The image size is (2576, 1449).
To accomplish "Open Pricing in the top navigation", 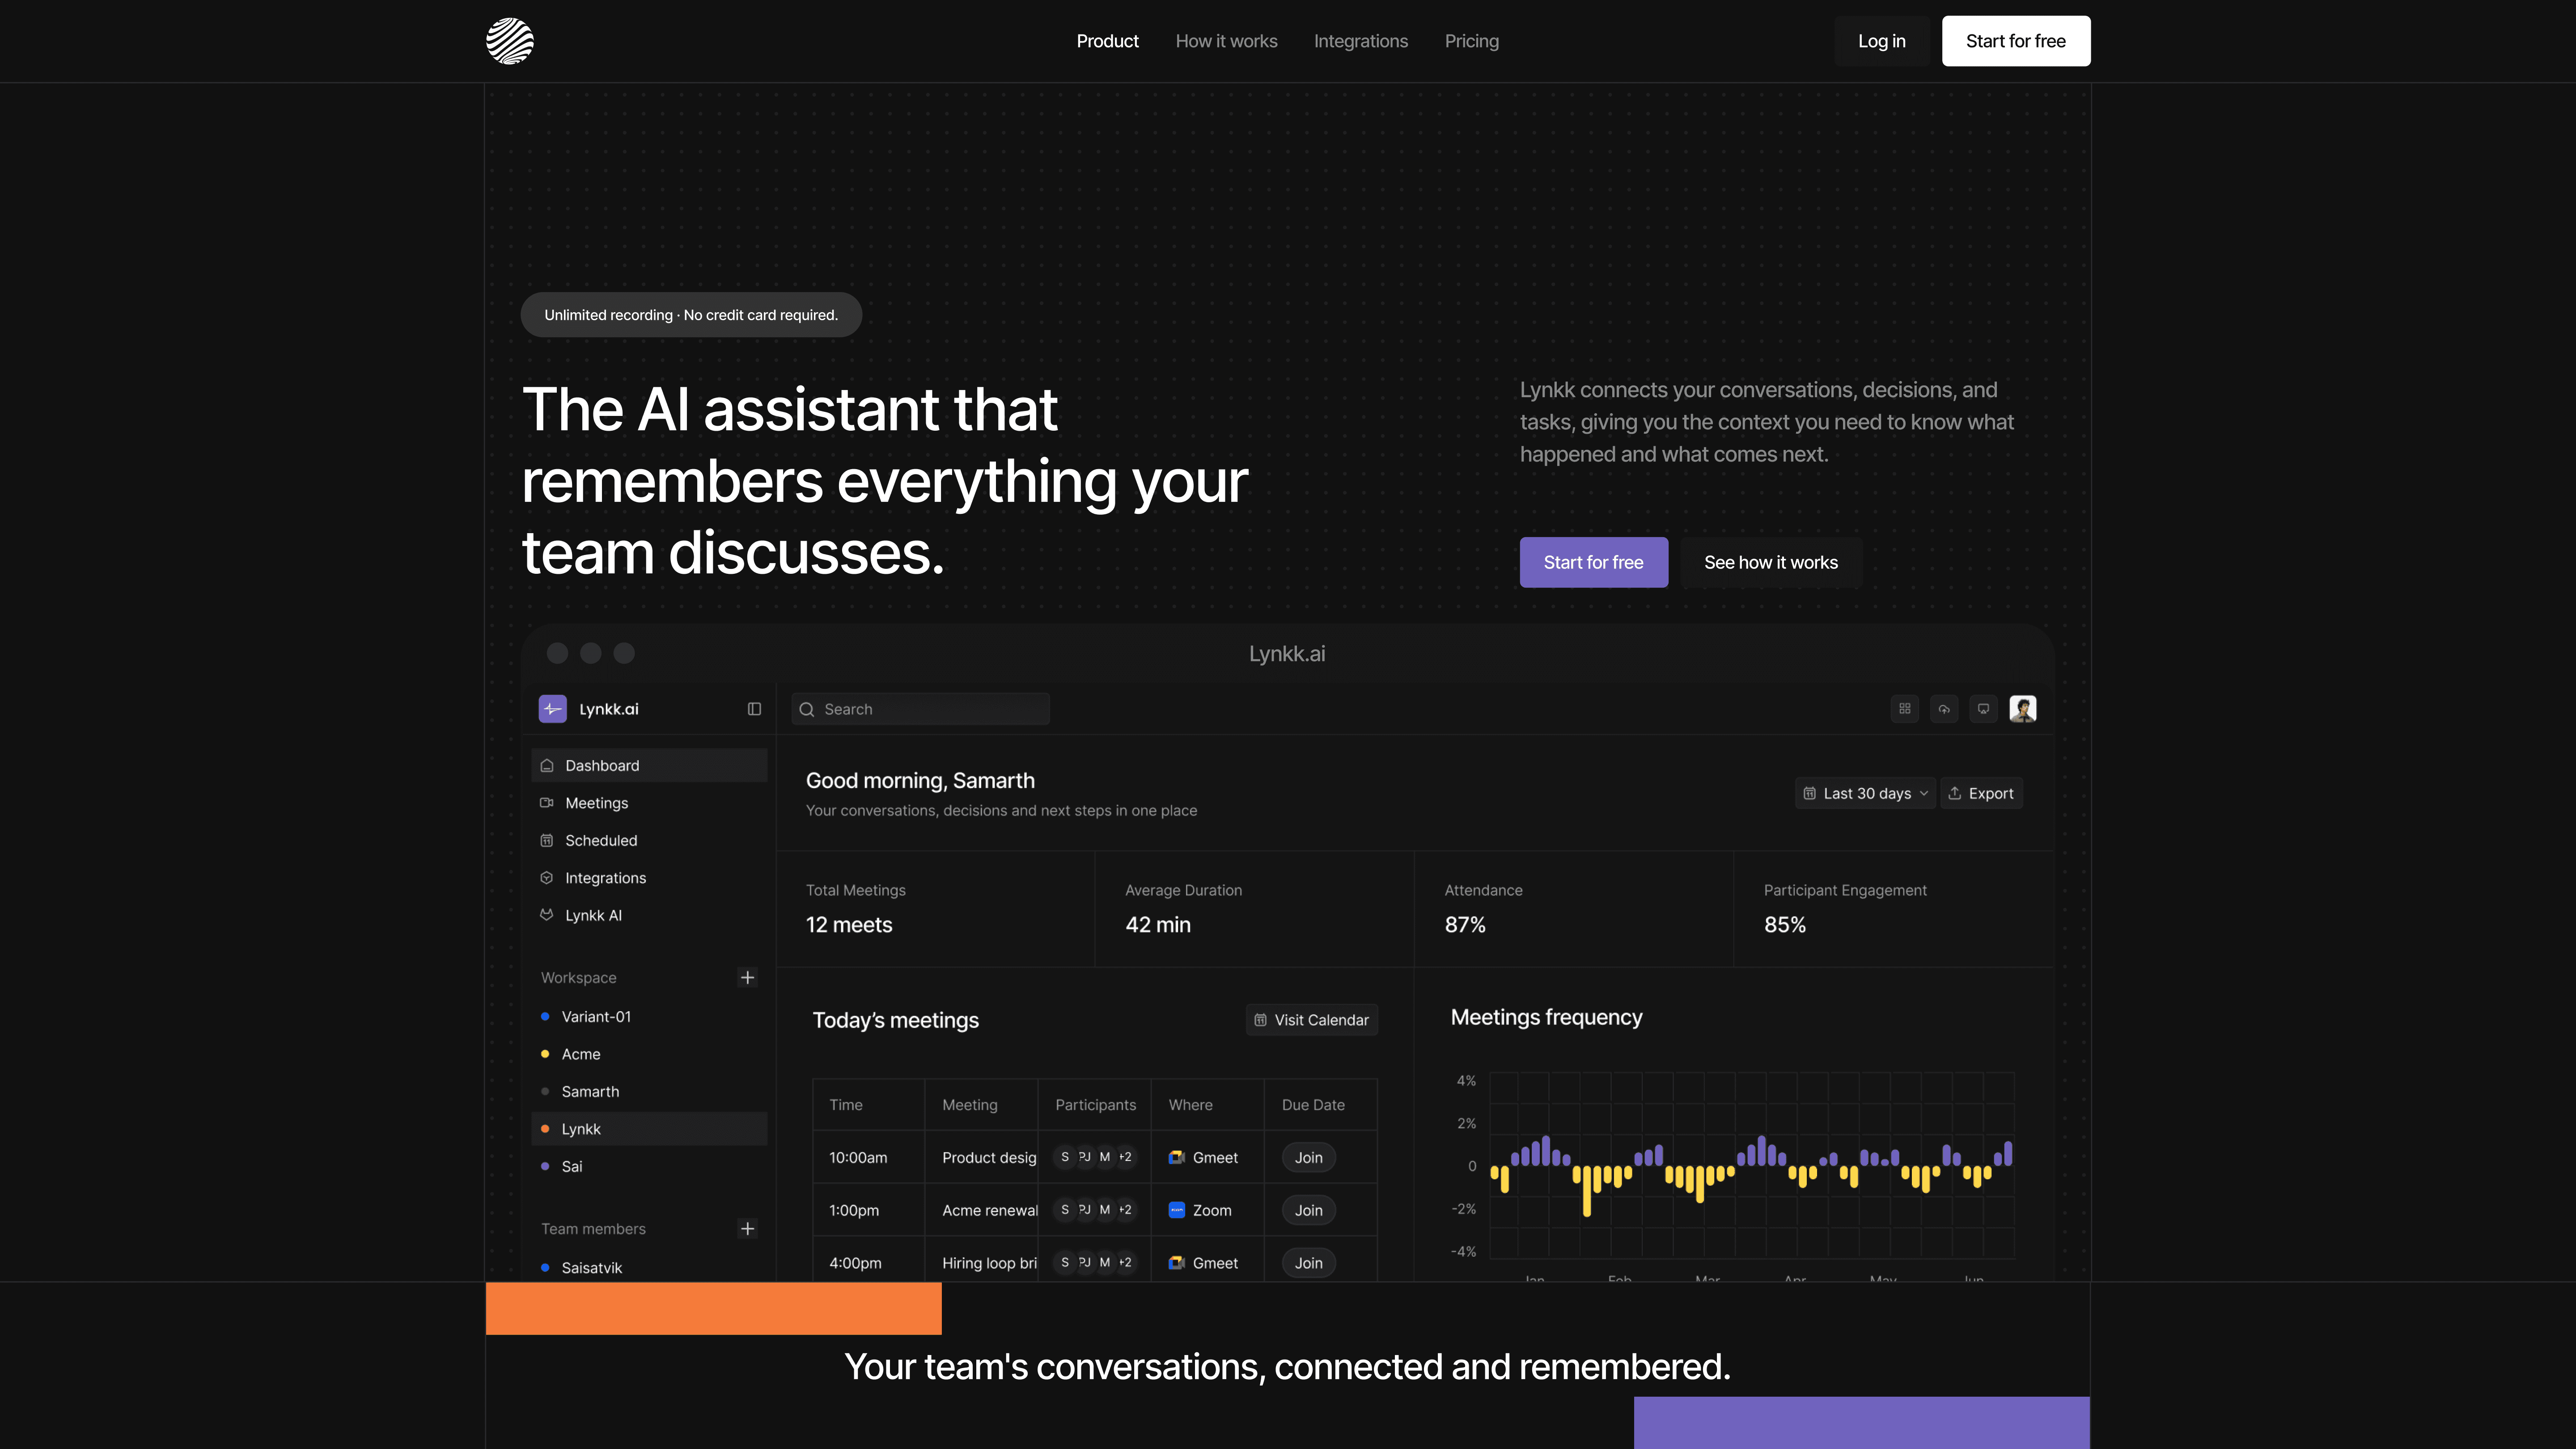I will [x=1471, y=41].
